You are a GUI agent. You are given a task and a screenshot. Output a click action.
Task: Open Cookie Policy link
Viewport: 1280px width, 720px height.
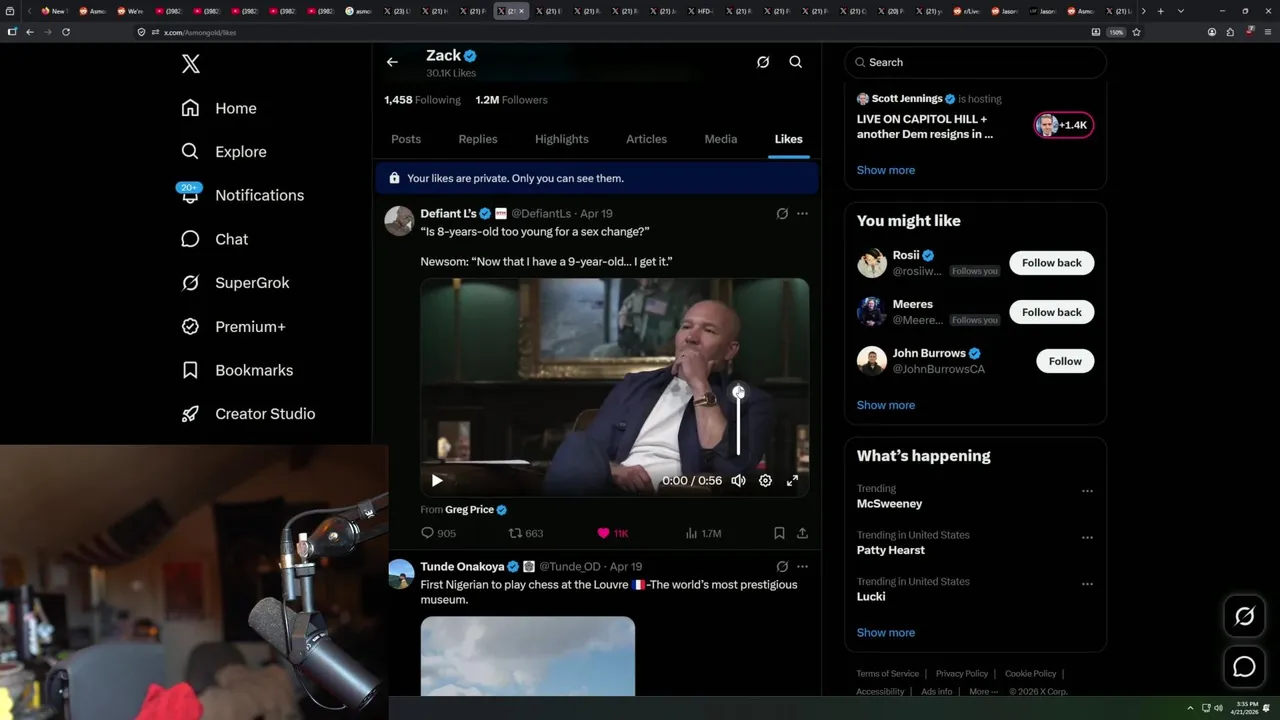(x=1030, y=674)
